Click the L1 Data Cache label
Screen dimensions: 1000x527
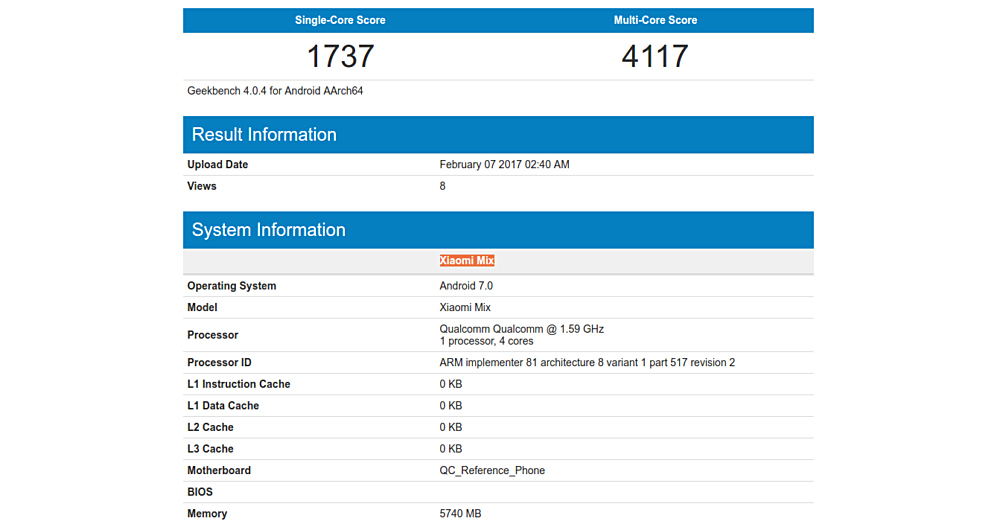click(x=223, y=406)
